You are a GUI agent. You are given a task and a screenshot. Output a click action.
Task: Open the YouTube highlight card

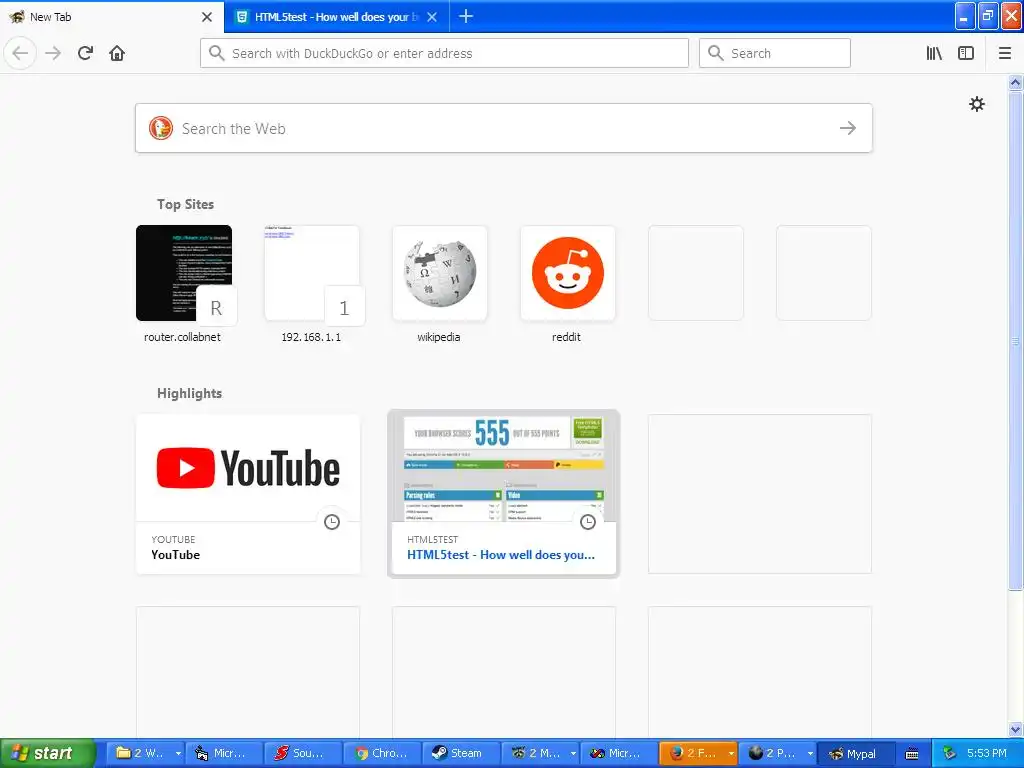pyautogui.click(x=248, y=494)
